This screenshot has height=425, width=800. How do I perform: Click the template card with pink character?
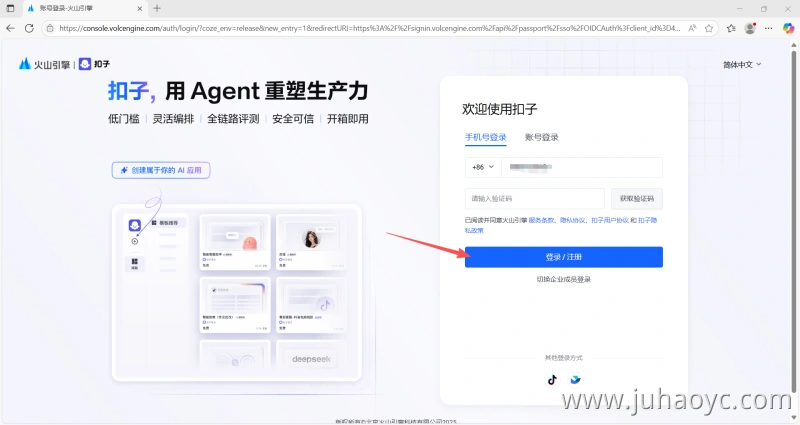click(x=235, y=242)
